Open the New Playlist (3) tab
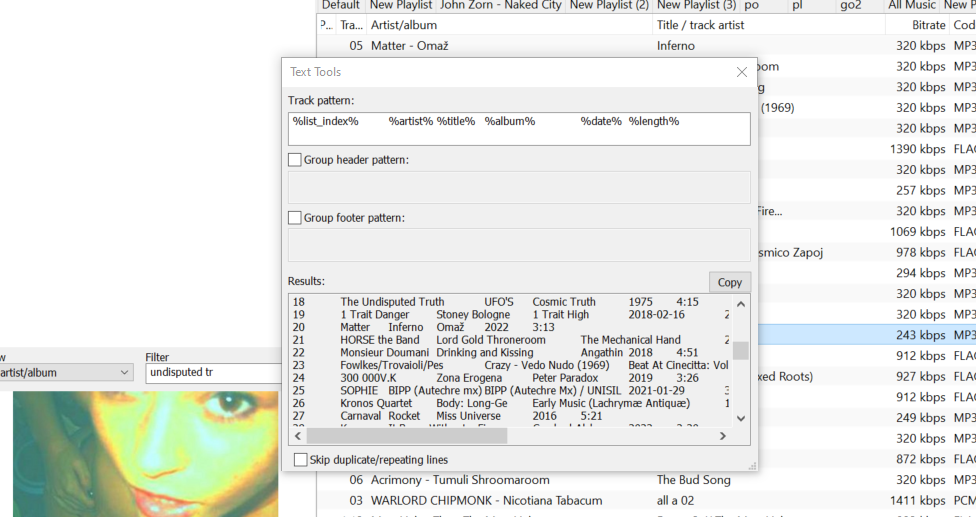976x517 pixels. pyautogui.click(x=696, y=5)
